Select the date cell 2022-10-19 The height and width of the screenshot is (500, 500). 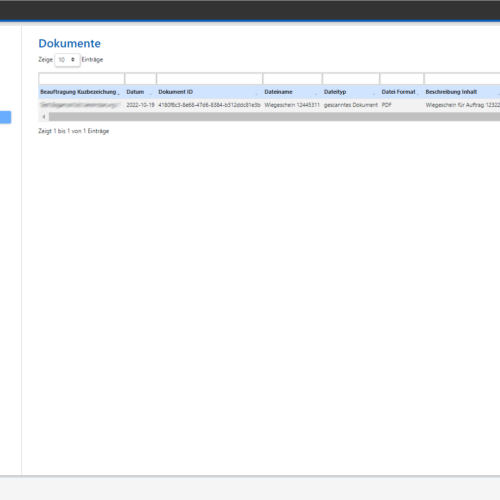140,105
